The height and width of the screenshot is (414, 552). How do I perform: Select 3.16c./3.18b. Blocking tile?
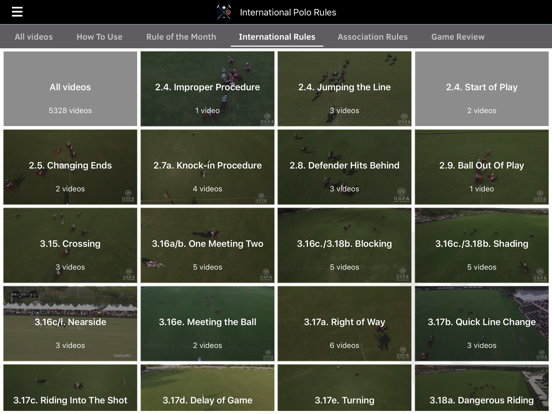[x=344, y=245]
